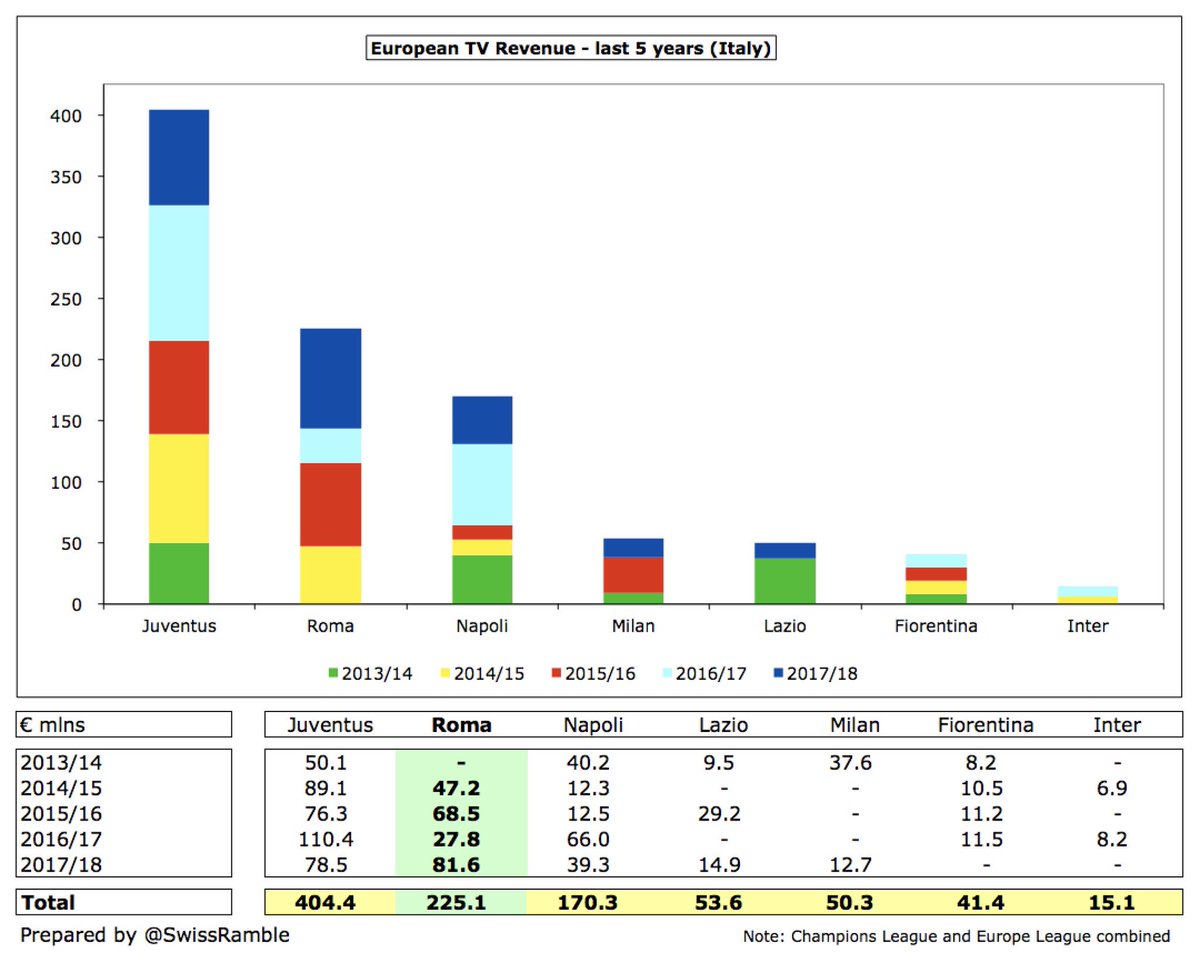Image resolution: width=1200 pixels, height=953 pixels.
Task: Click the red segment of Roma bar
Action: click(x=330, y=504)
